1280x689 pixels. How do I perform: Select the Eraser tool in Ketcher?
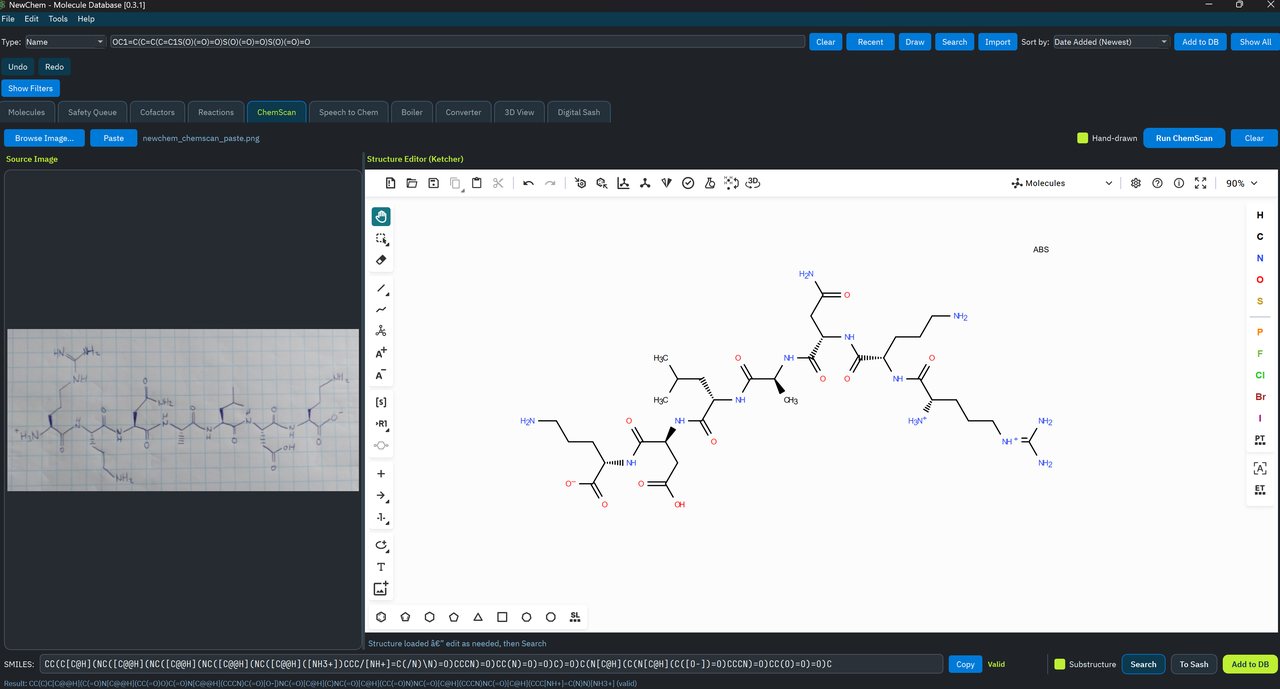380,260
